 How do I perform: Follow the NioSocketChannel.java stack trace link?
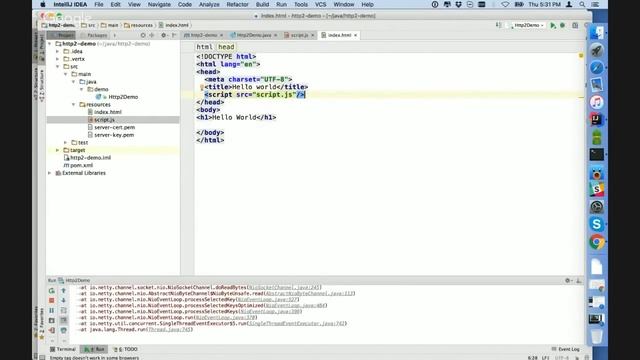[x=284, y=287]
